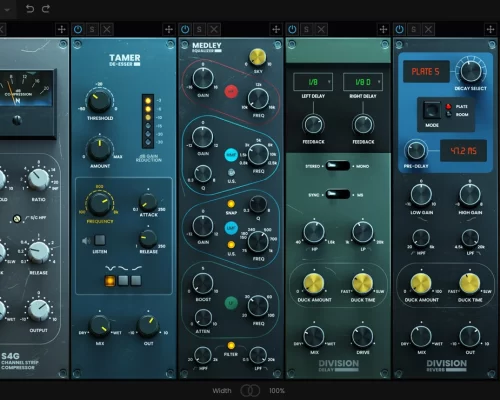Screen dimensions: 500x400
Task: Click the Low Gain knob on Division Reverb
Action: pyautogui.click(x=421, y=195)
